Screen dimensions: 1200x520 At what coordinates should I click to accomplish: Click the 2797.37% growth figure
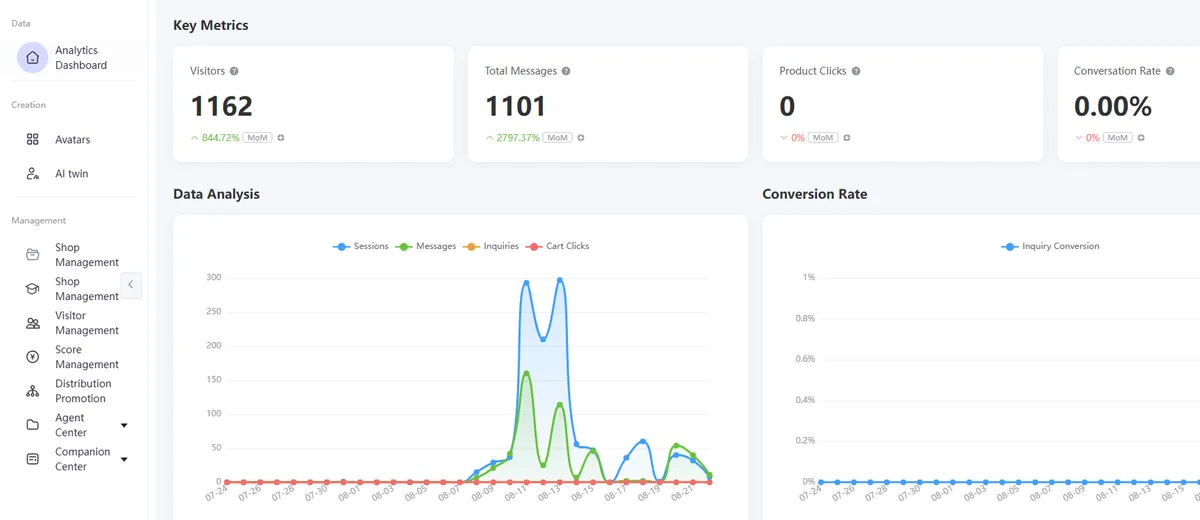pos(518,137)
